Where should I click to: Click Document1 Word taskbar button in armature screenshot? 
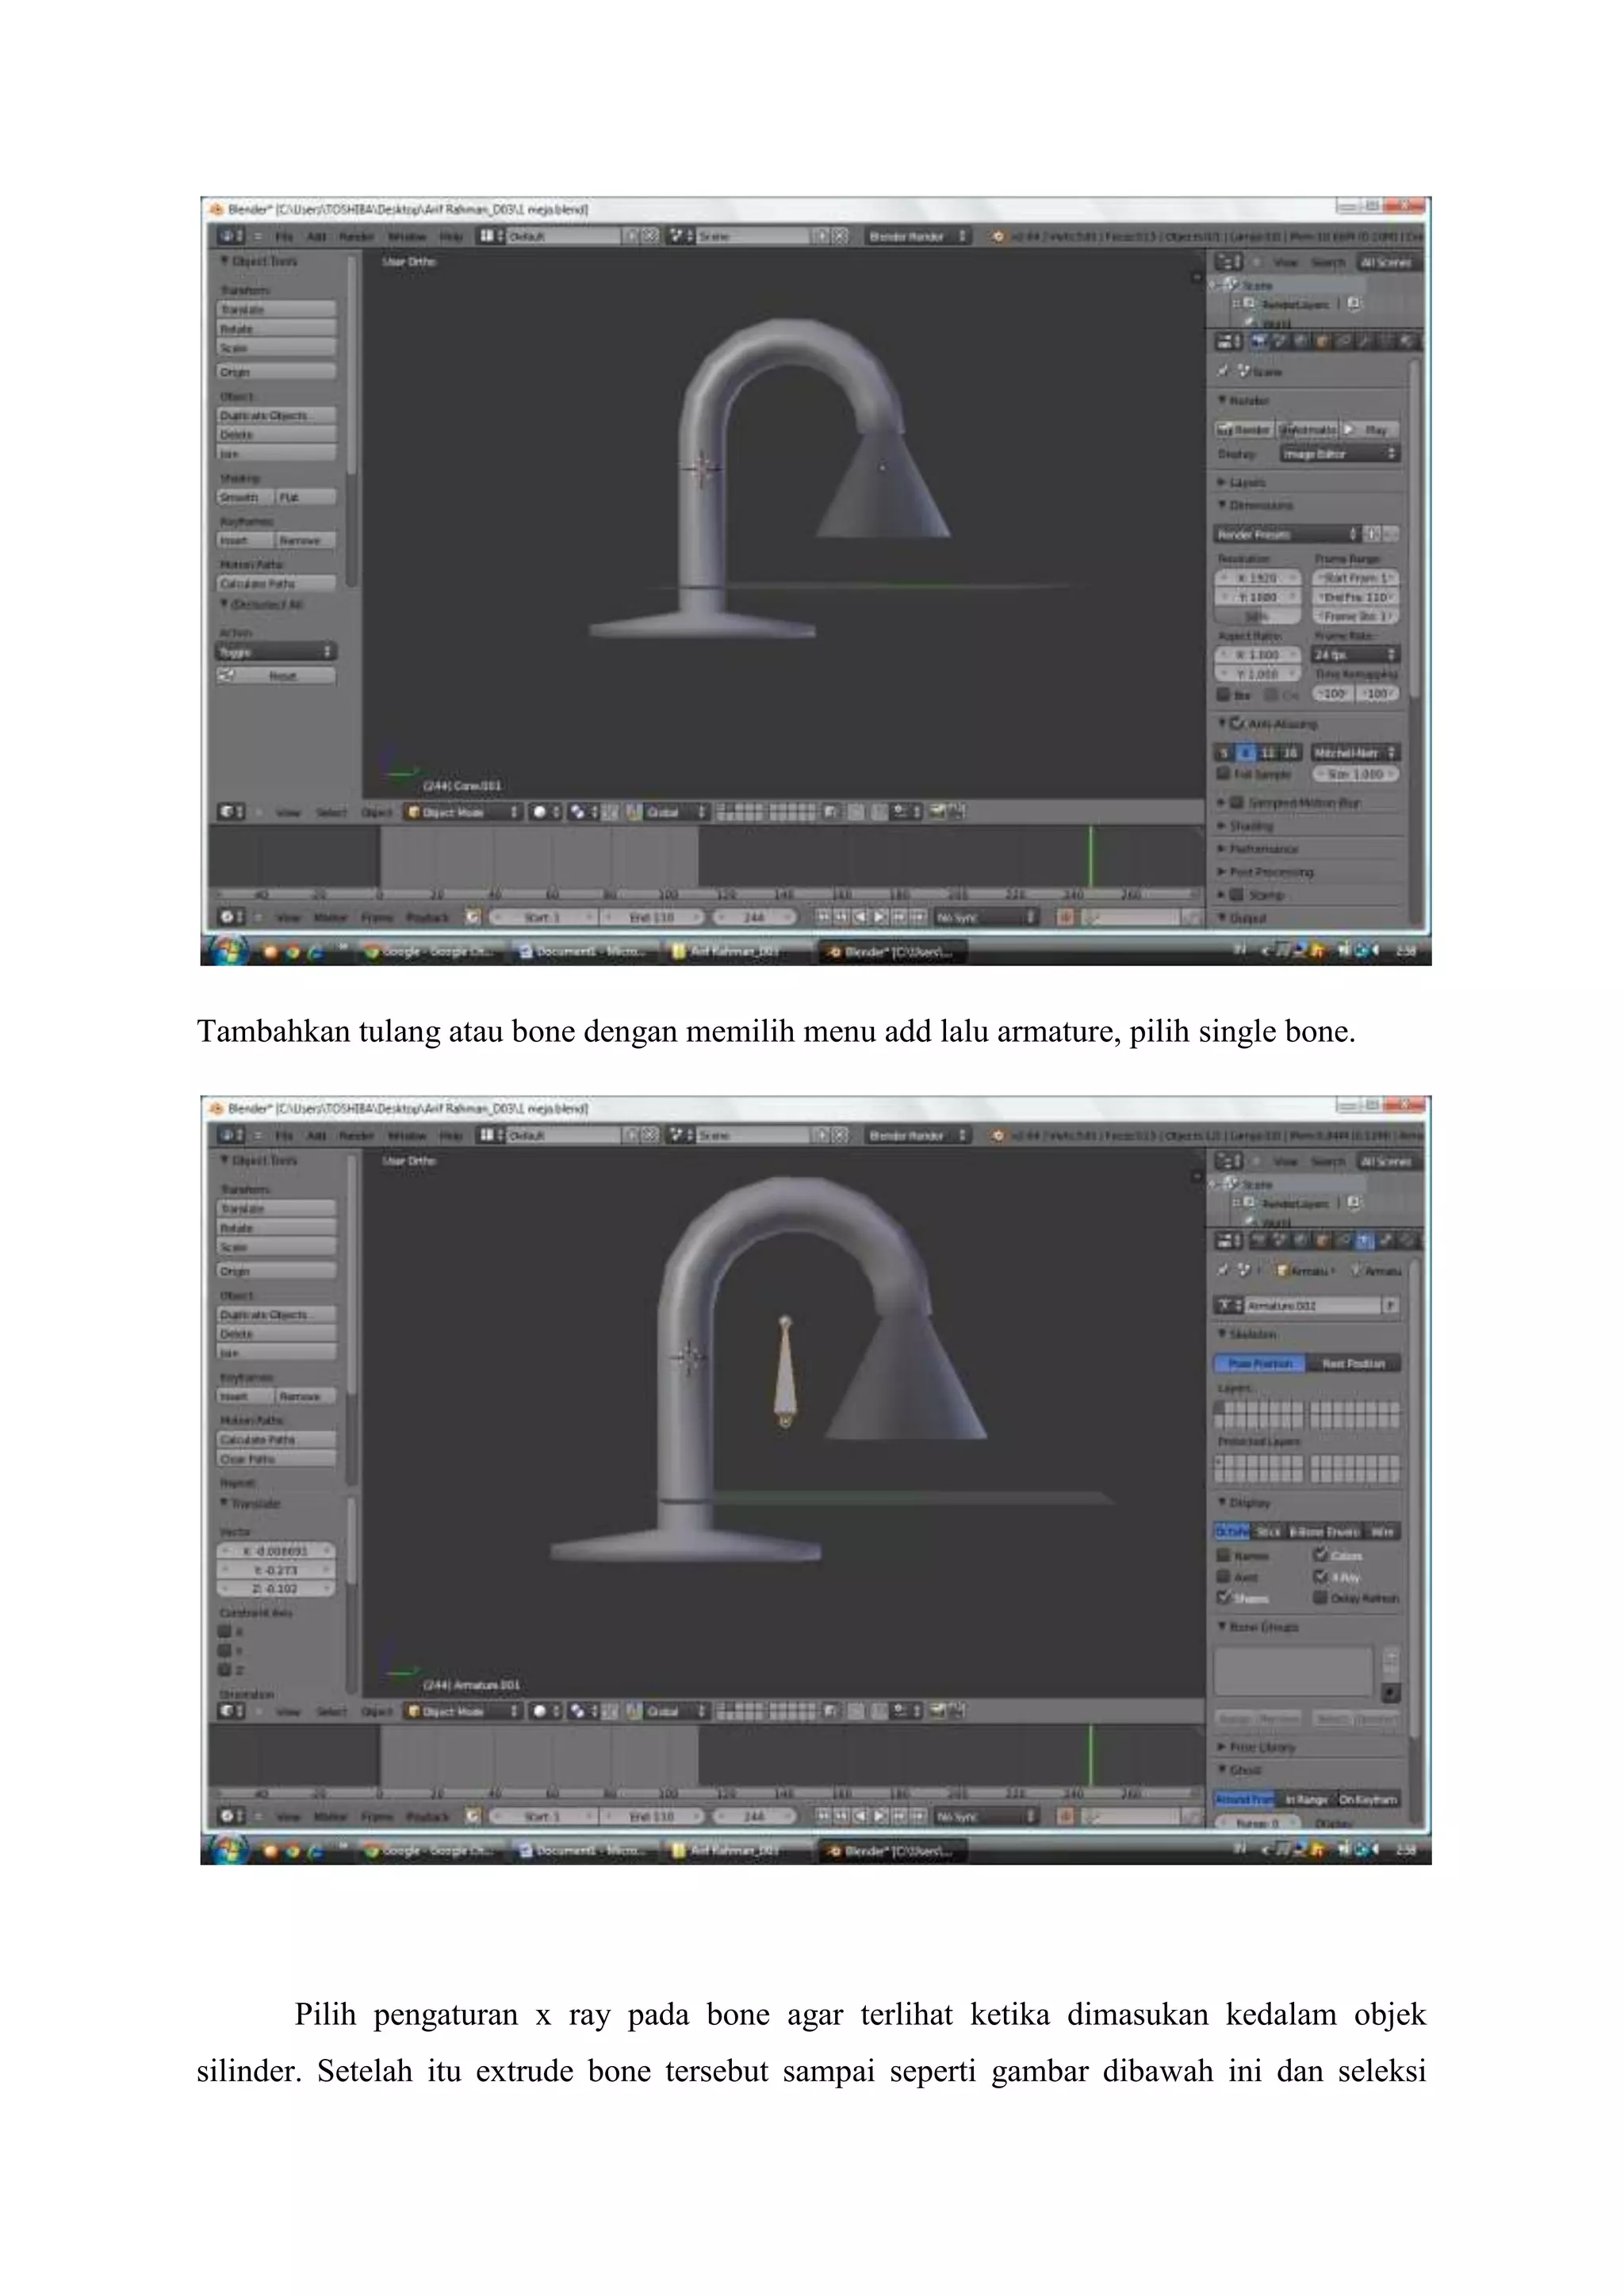pos(581,1850)
